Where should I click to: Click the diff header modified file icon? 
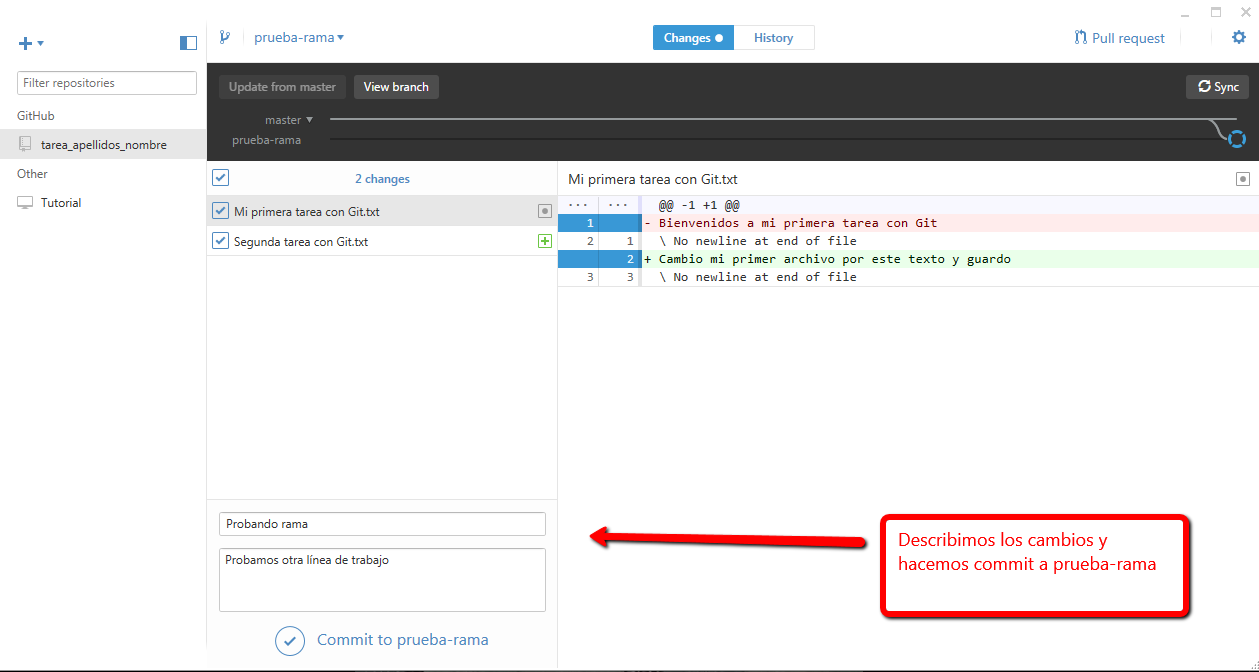pos(1243,179)
